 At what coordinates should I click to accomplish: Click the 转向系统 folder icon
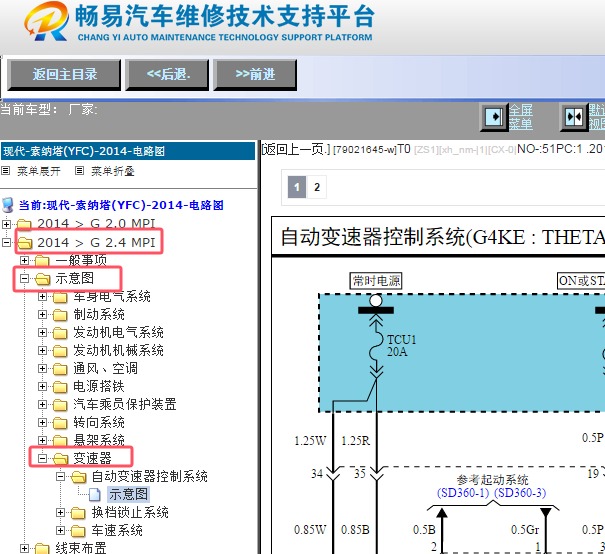pos(60,423)
